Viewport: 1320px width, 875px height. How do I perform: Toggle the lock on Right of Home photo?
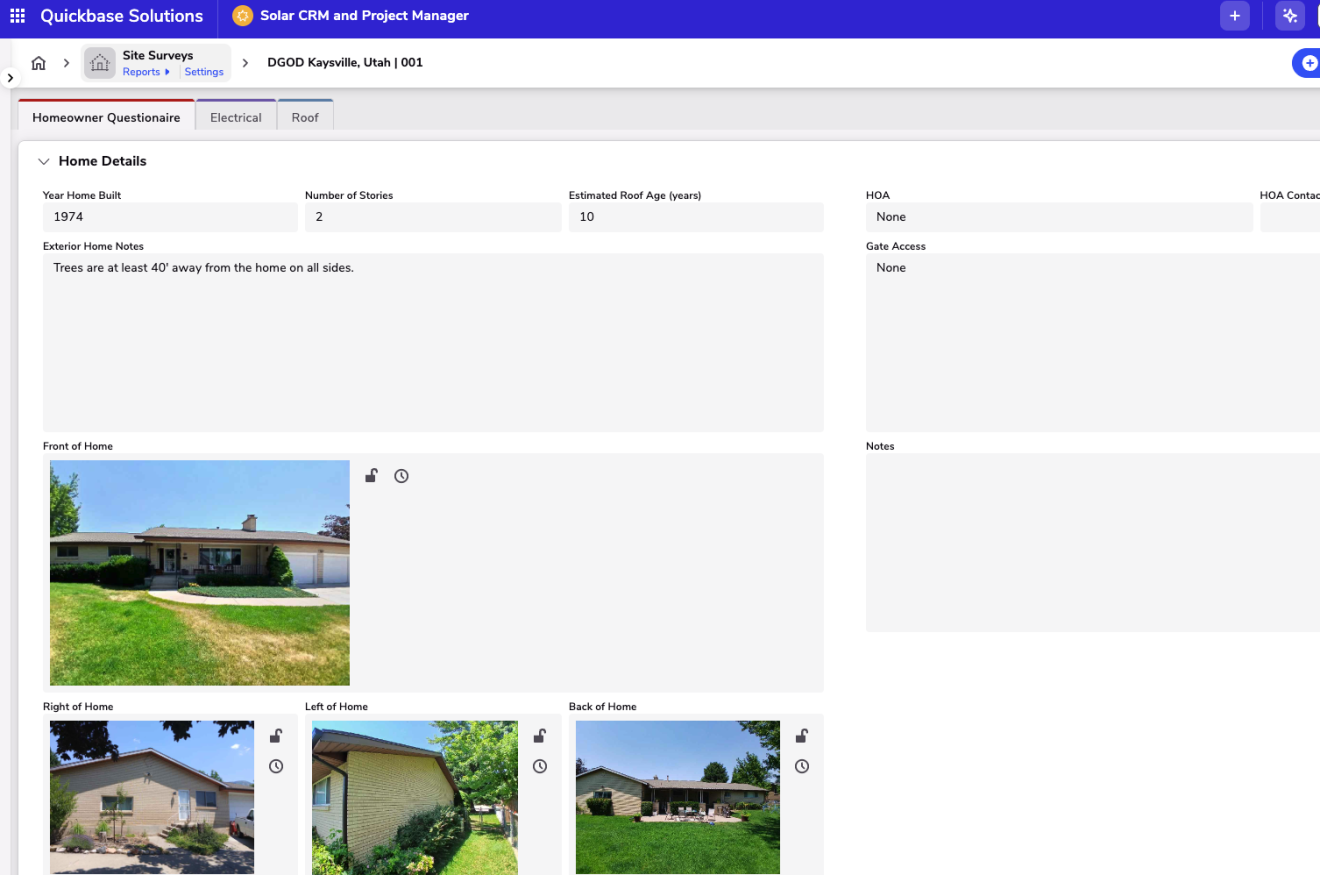pyautogui.click(x=276, y=736)
